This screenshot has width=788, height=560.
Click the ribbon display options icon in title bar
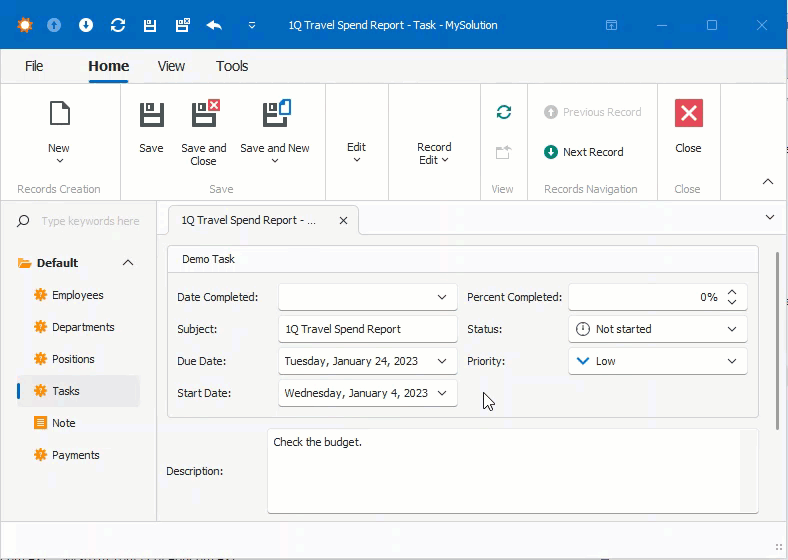611,25
